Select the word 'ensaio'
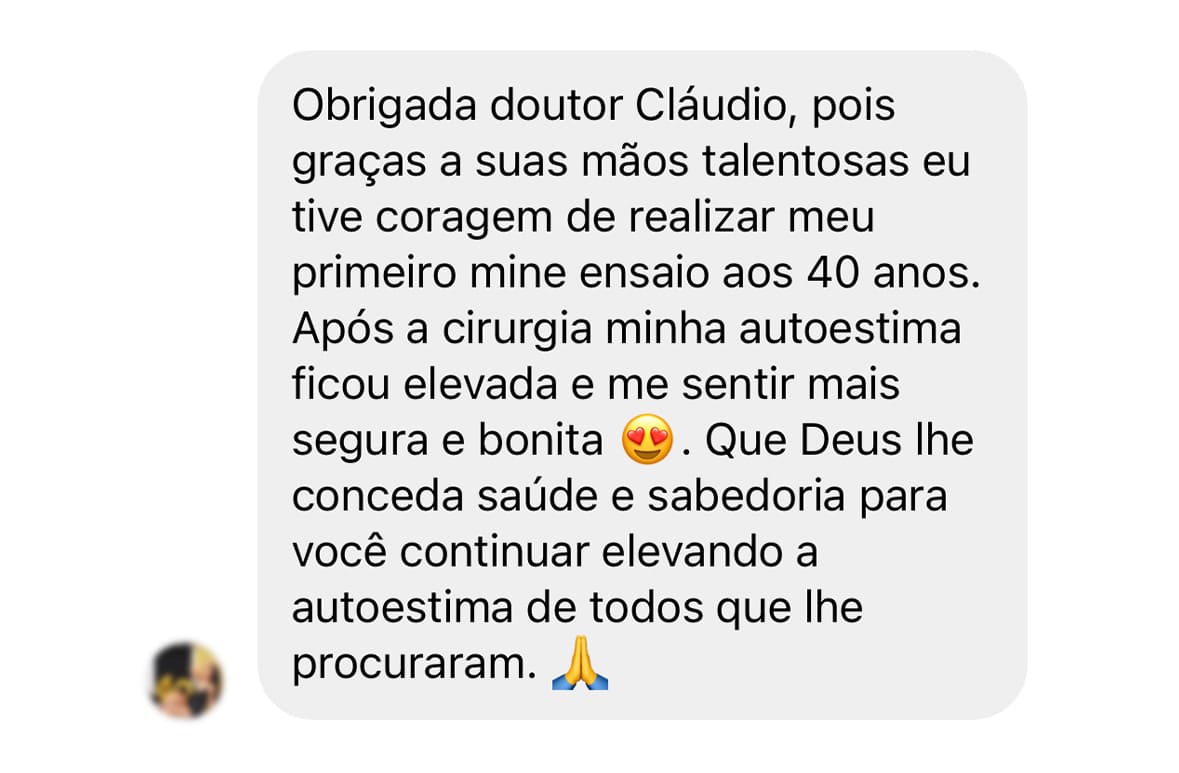The height and width of the screenshot is (773, 1179). [644, 273]
